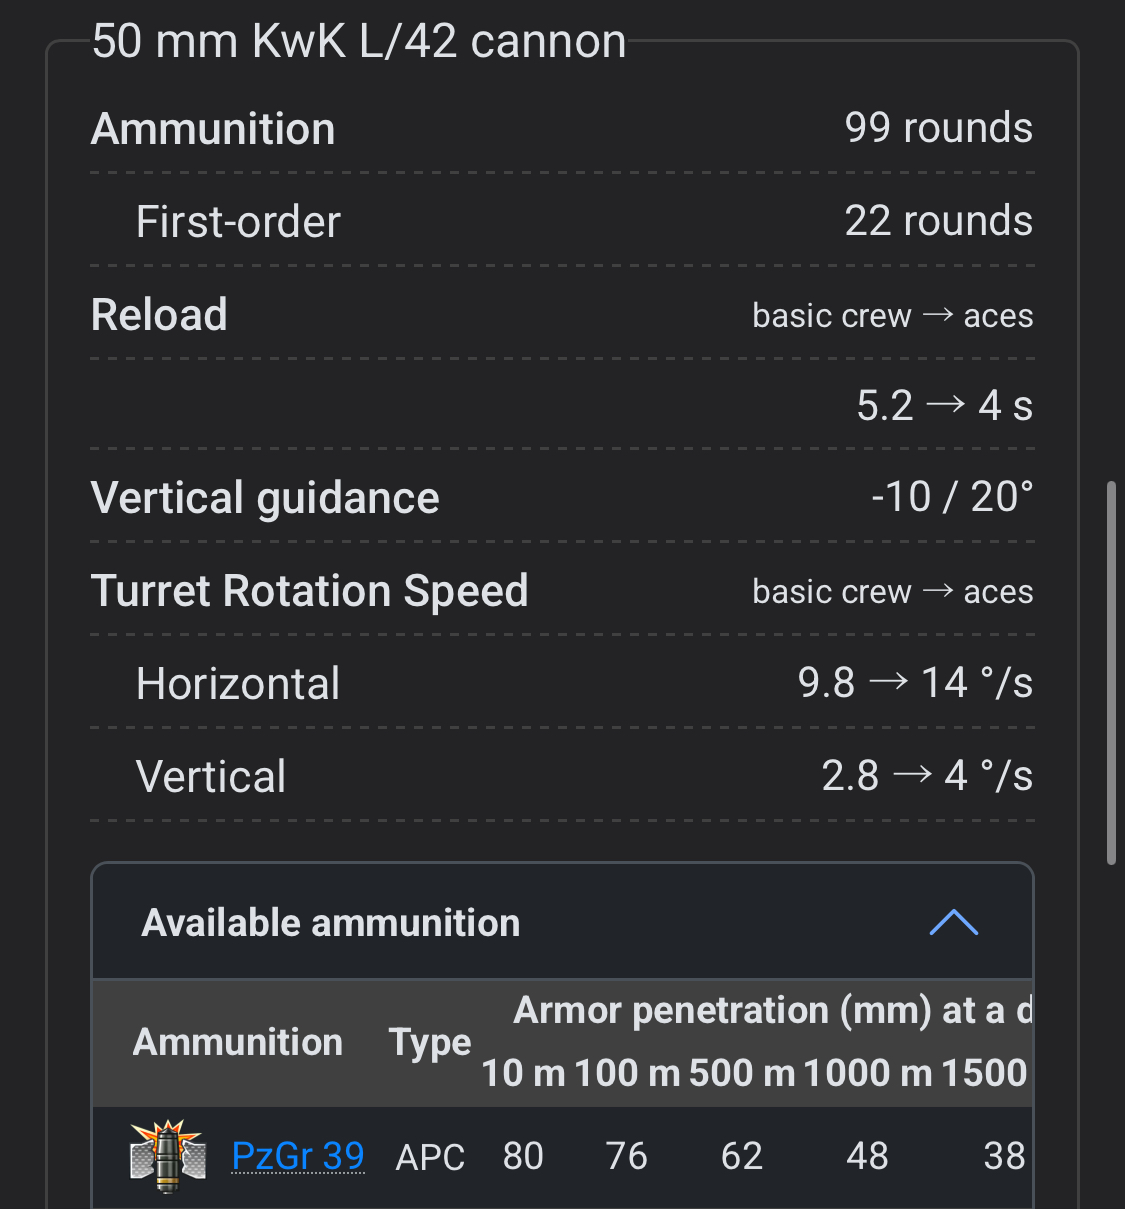Click the PzGr 39 shell icon
The image size is (1125, 1209).
point(168,1156)
